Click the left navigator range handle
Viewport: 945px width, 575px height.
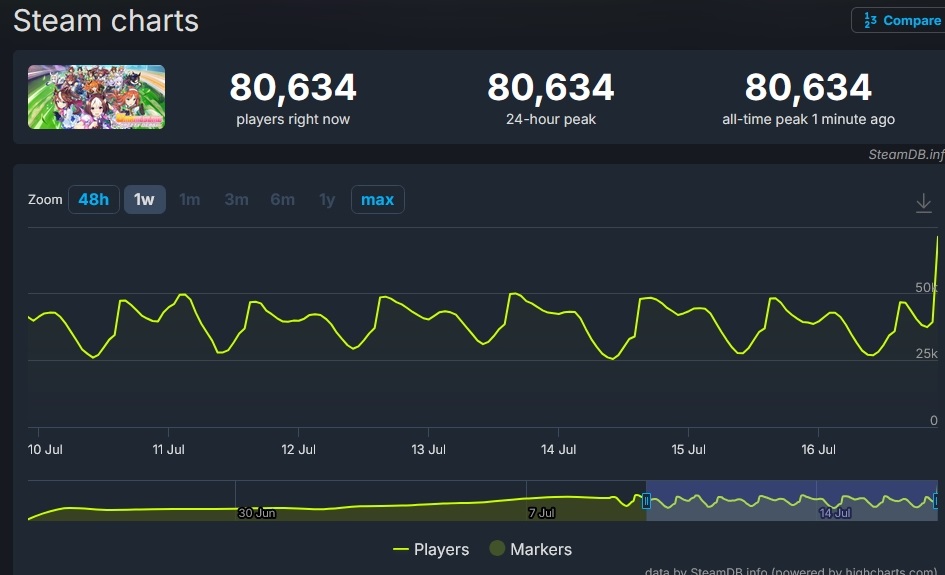[x=646, y=501]
